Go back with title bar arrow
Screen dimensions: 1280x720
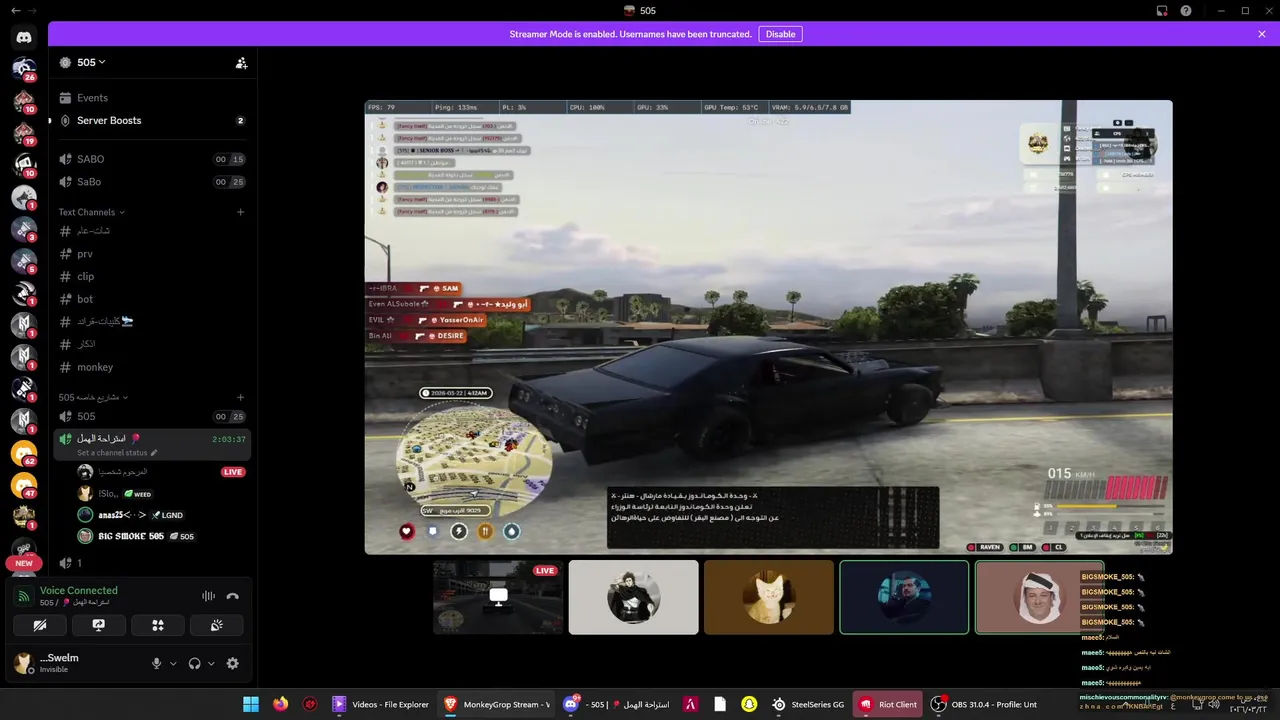point(16,10)
